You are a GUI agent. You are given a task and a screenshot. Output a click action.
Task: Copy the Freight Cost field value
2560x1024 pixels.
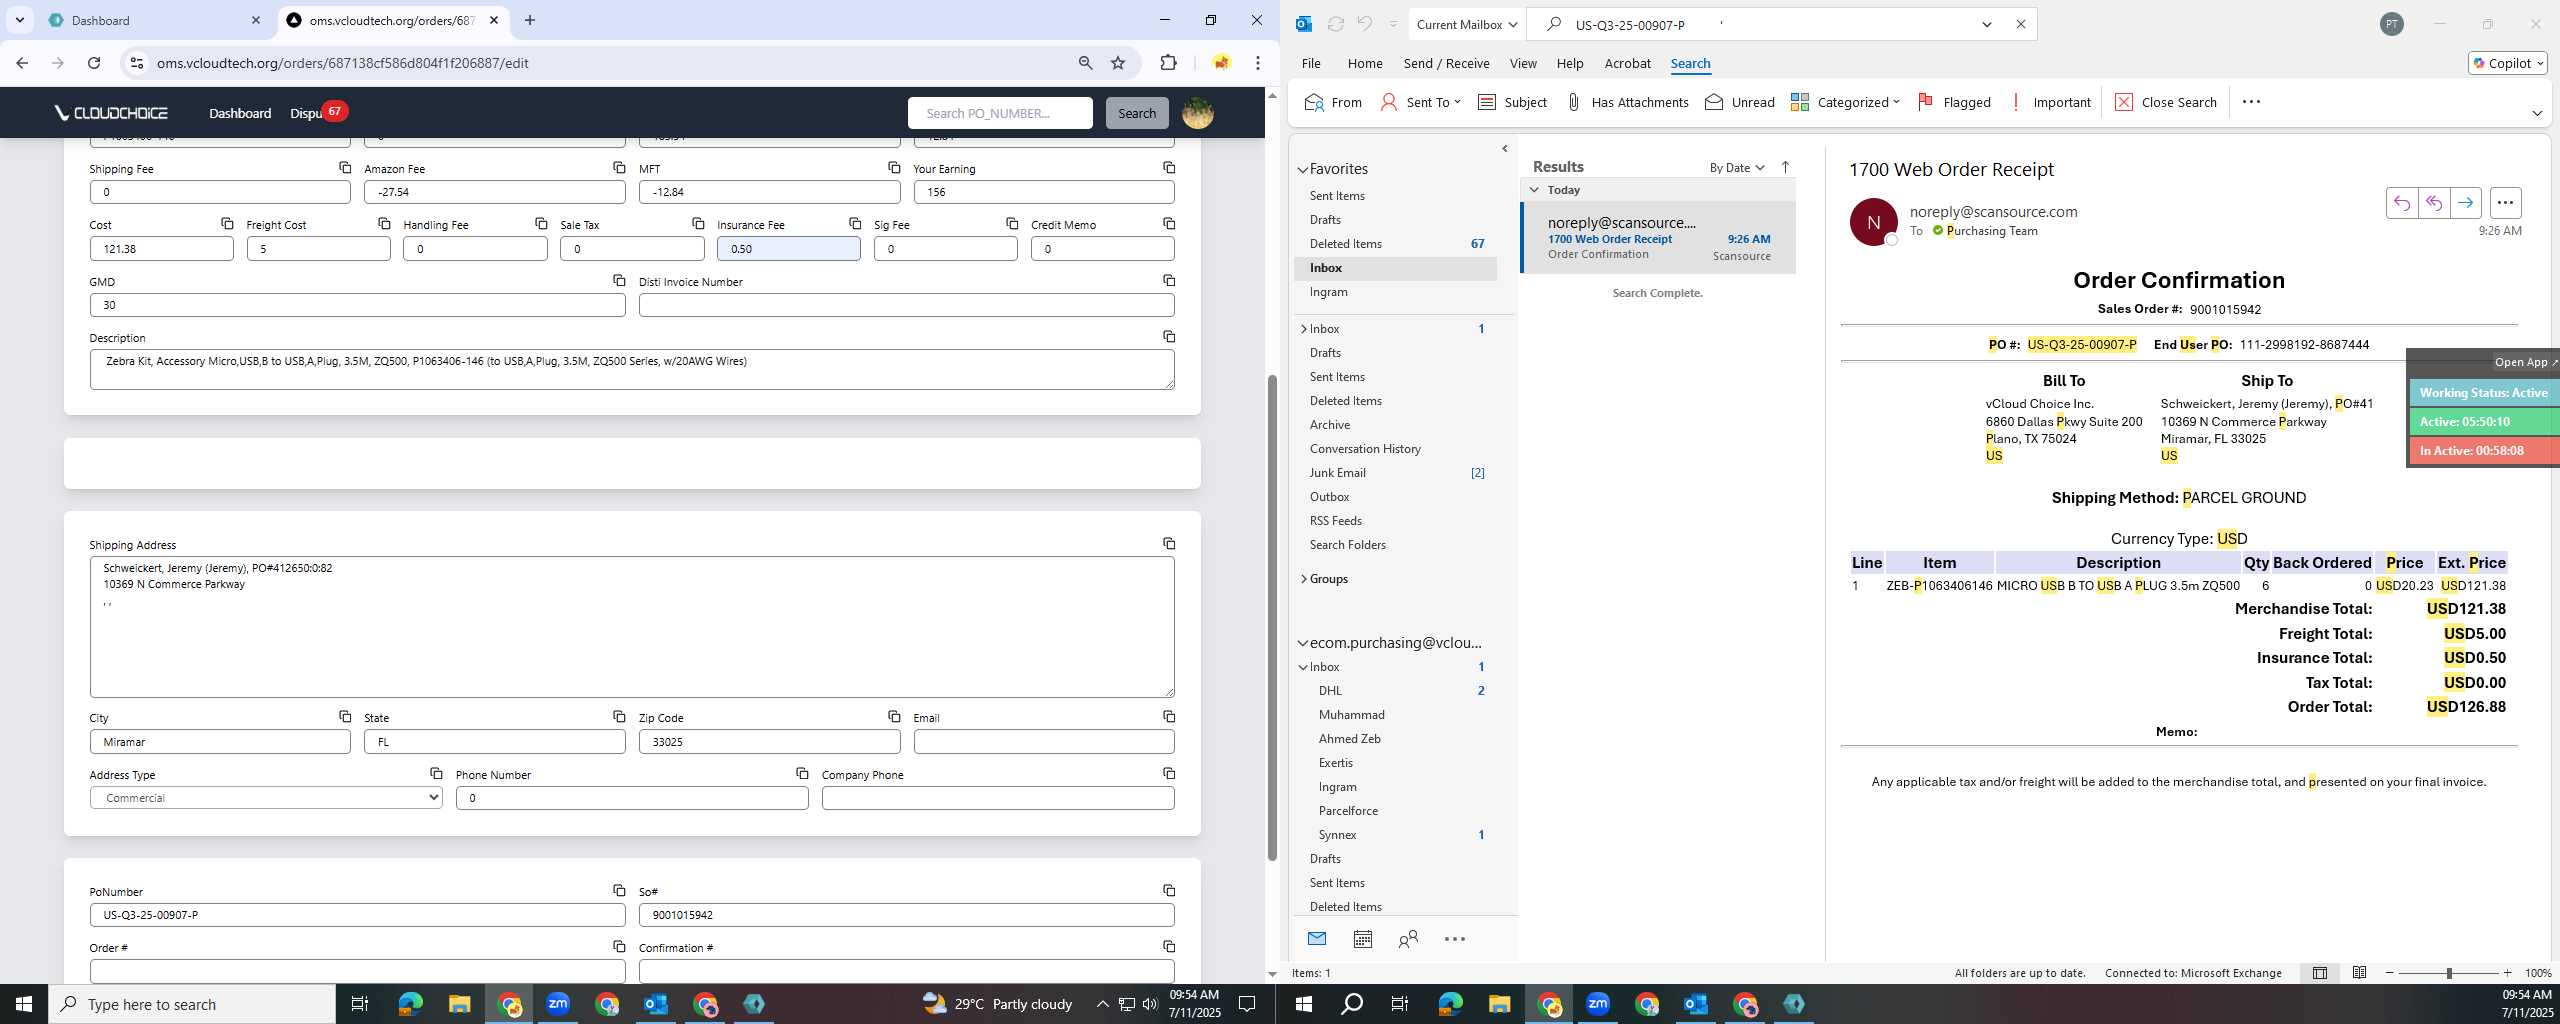coord(384,223)
